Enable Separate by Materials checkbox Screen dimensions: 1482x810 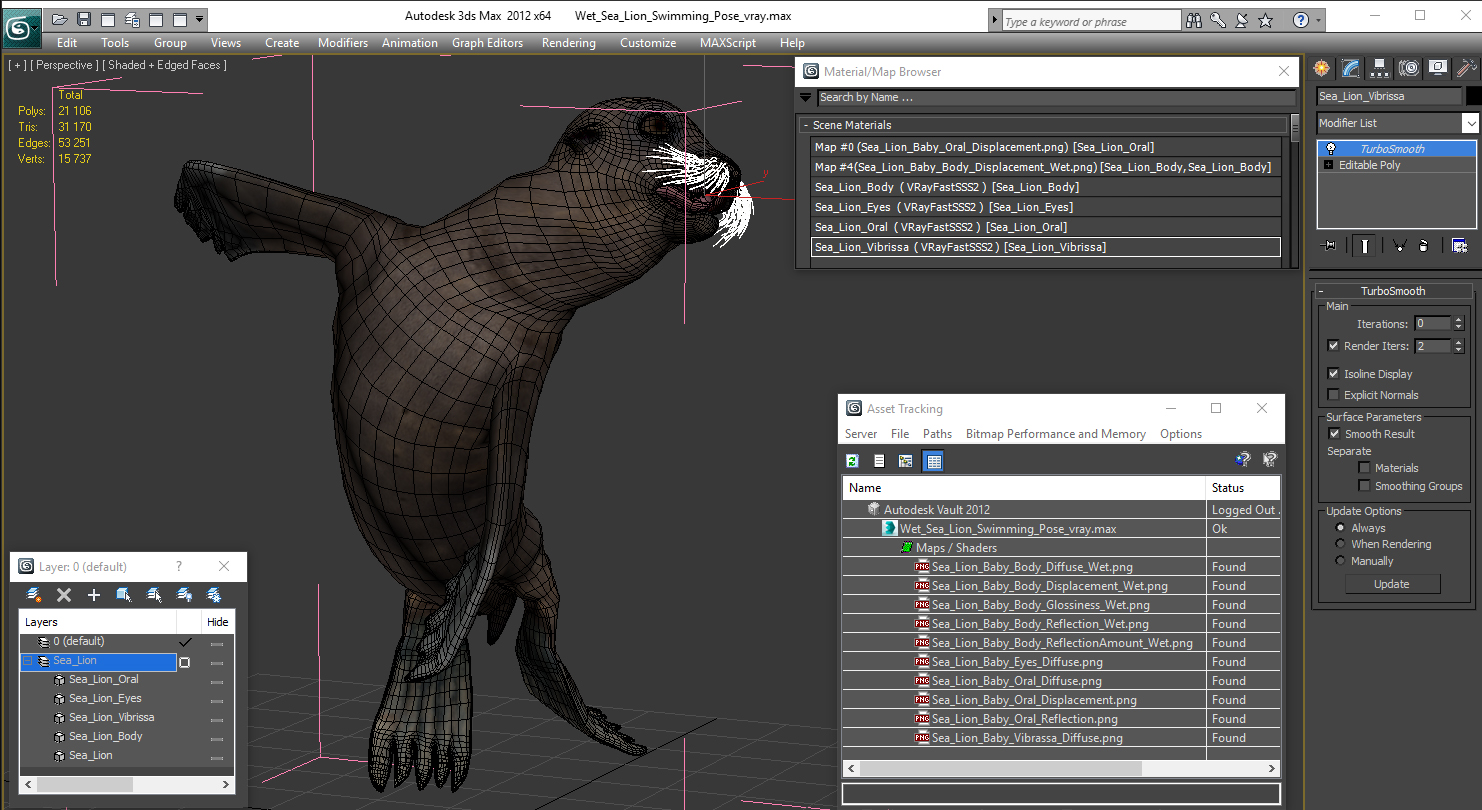(x=1364, y=468)
